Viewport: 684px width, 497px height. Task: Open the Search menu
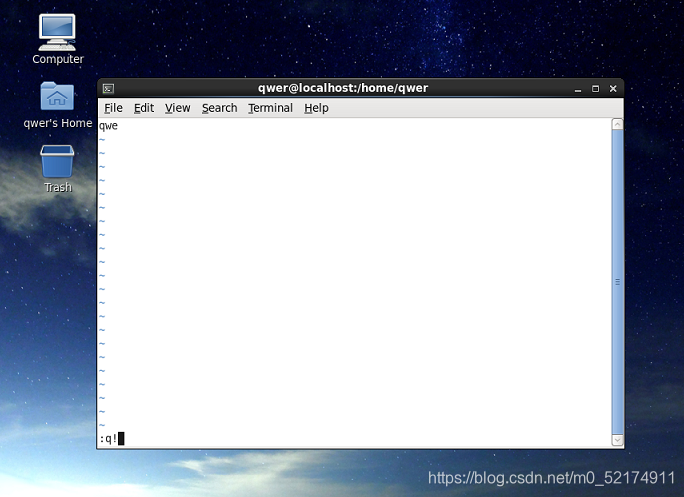coord(219,108)
